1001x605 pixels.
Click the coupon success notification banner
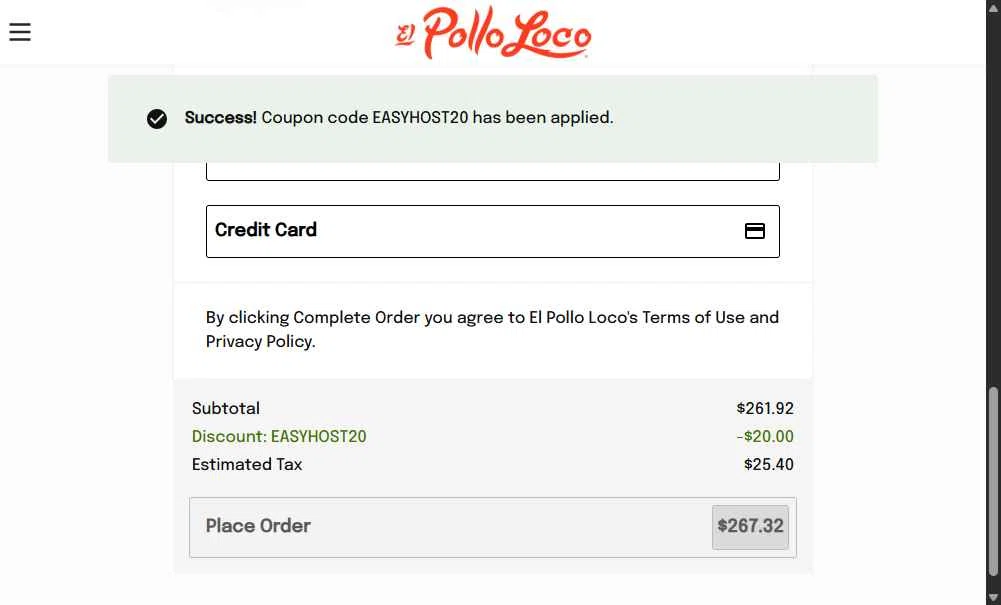[492, 118]
